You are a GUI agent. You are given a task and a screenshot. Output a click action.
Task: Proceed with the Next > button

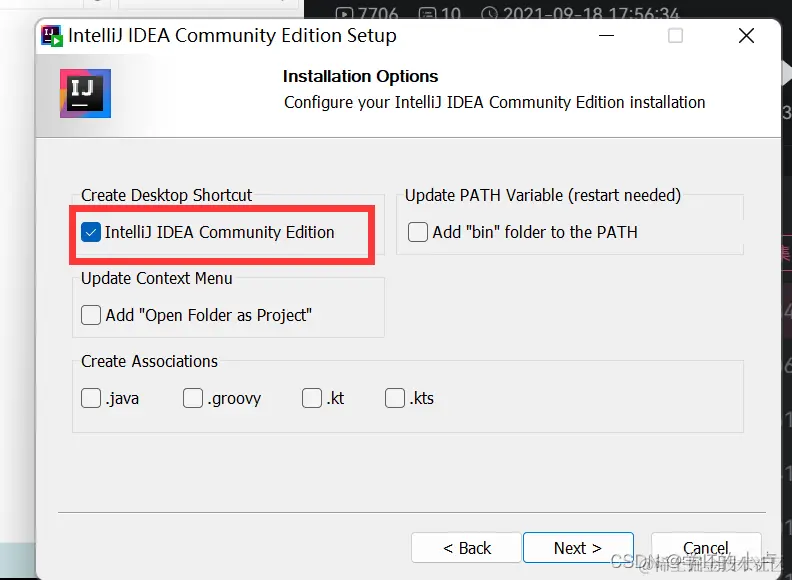point(578,548)
